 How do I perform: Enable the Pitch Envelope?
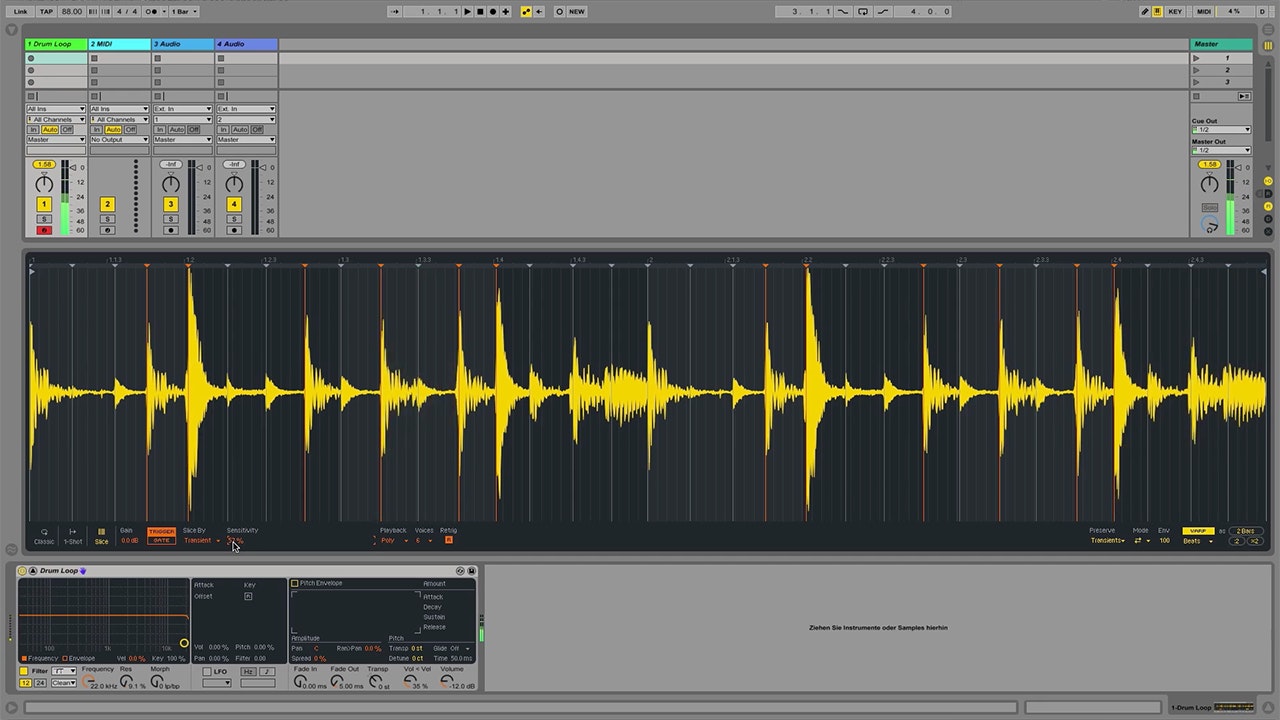coord(294,583)
